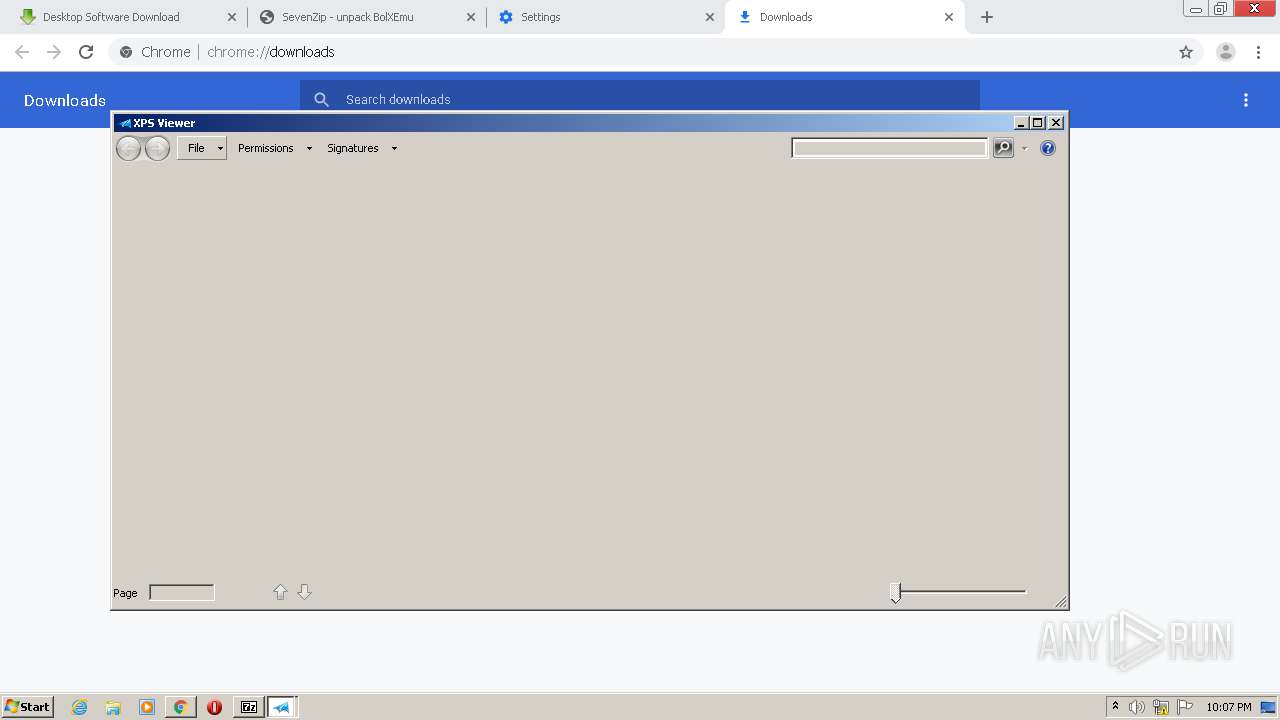1280x720 pixels.
Task: Open 7-Zip taskbar icon
Action: point(249,707)
